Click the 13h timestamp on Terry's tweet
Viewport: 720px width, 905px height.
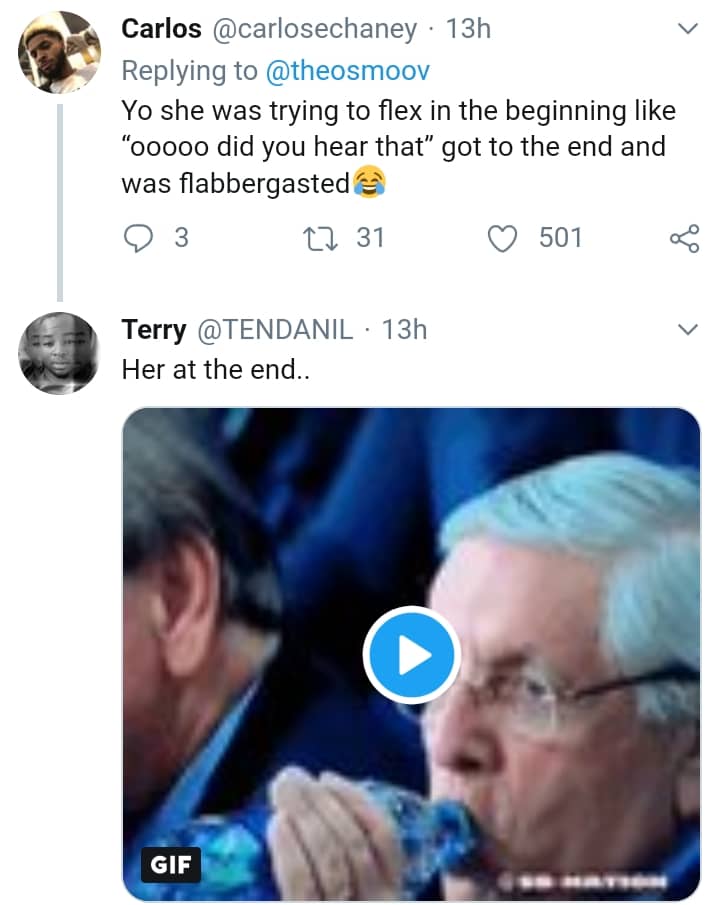[x=404, y=329]
